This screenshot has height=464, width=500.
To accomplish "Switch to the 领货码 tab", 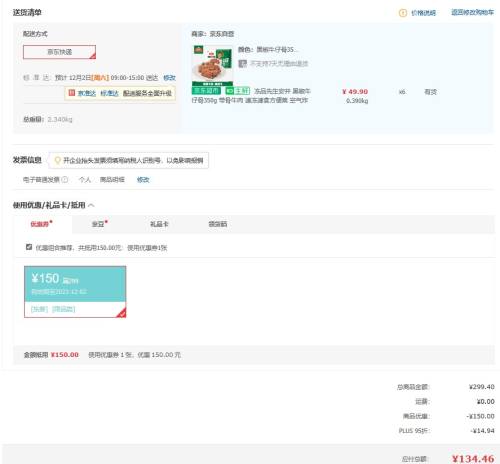I will click(x=218, y=224).
